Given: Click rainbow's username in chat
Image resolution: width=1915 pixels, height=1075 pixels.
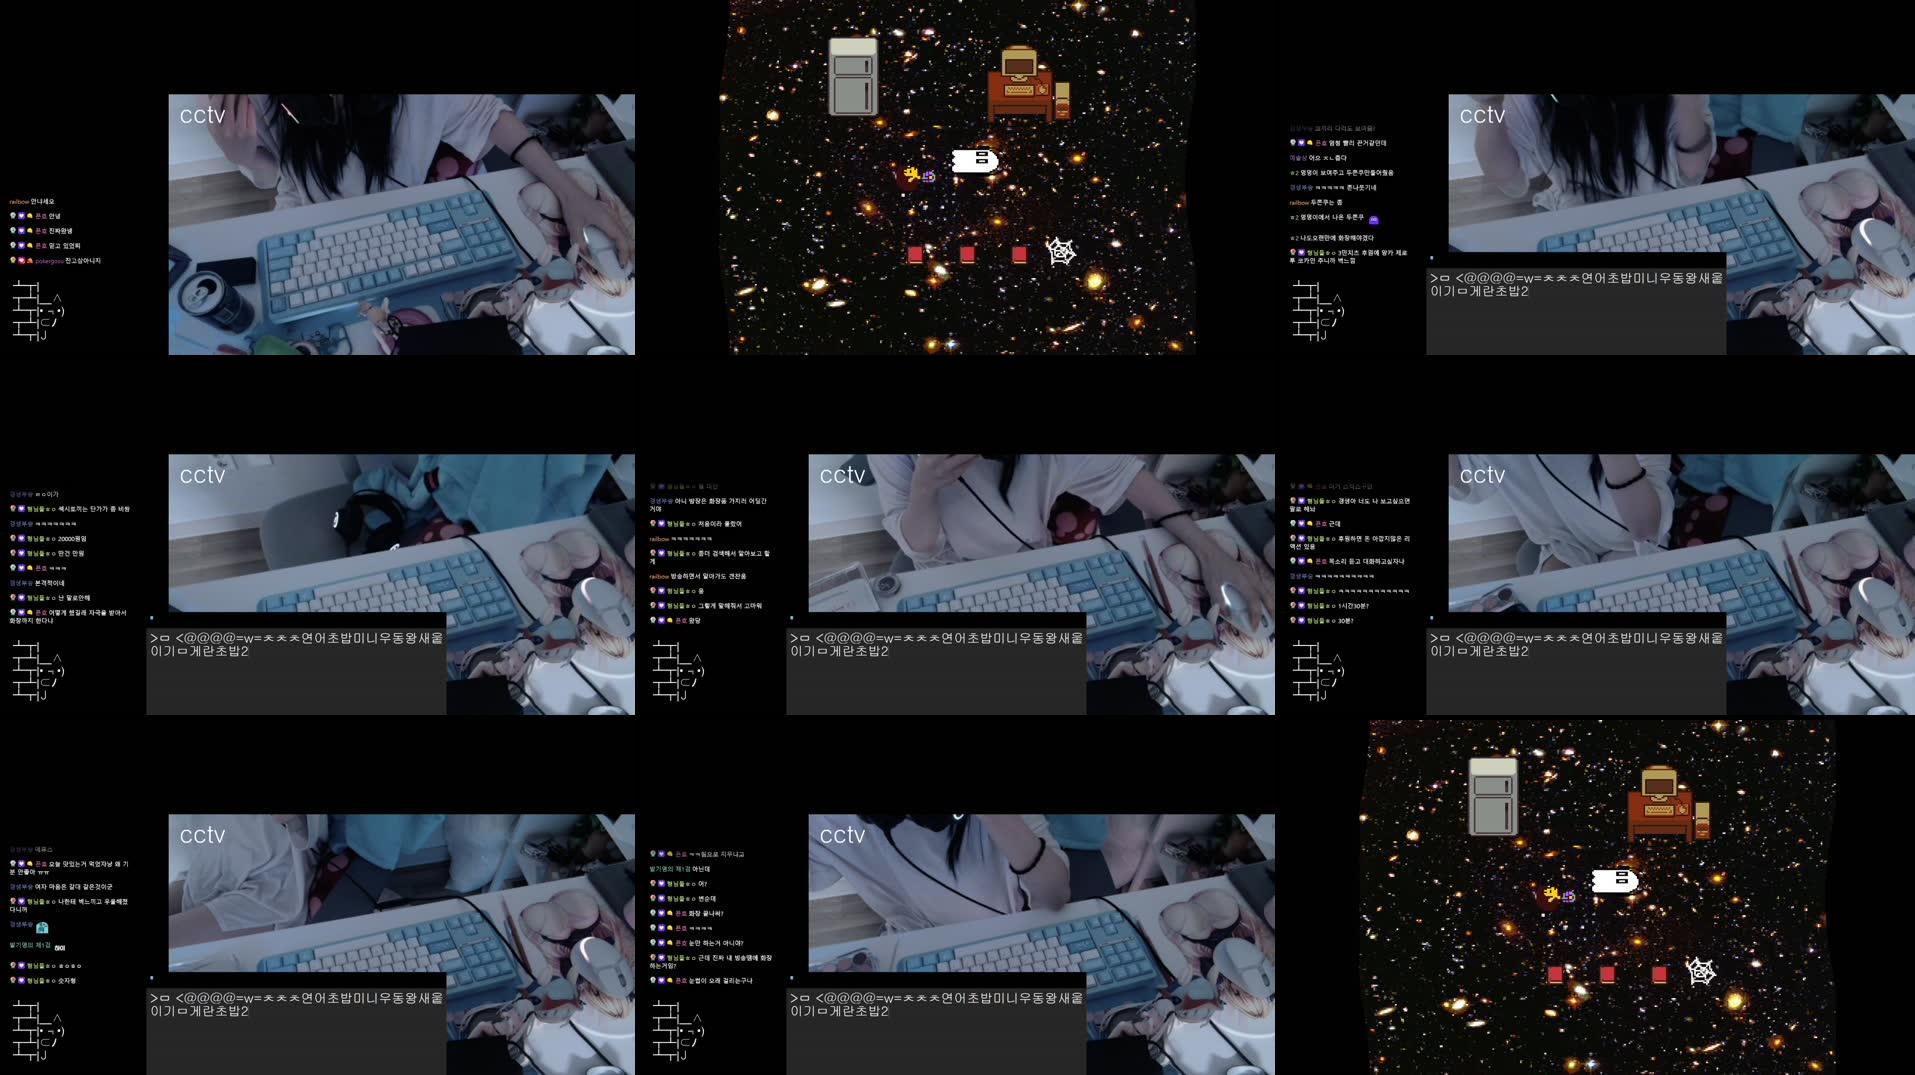Looking at the screenshot, I should pos(18,201).
